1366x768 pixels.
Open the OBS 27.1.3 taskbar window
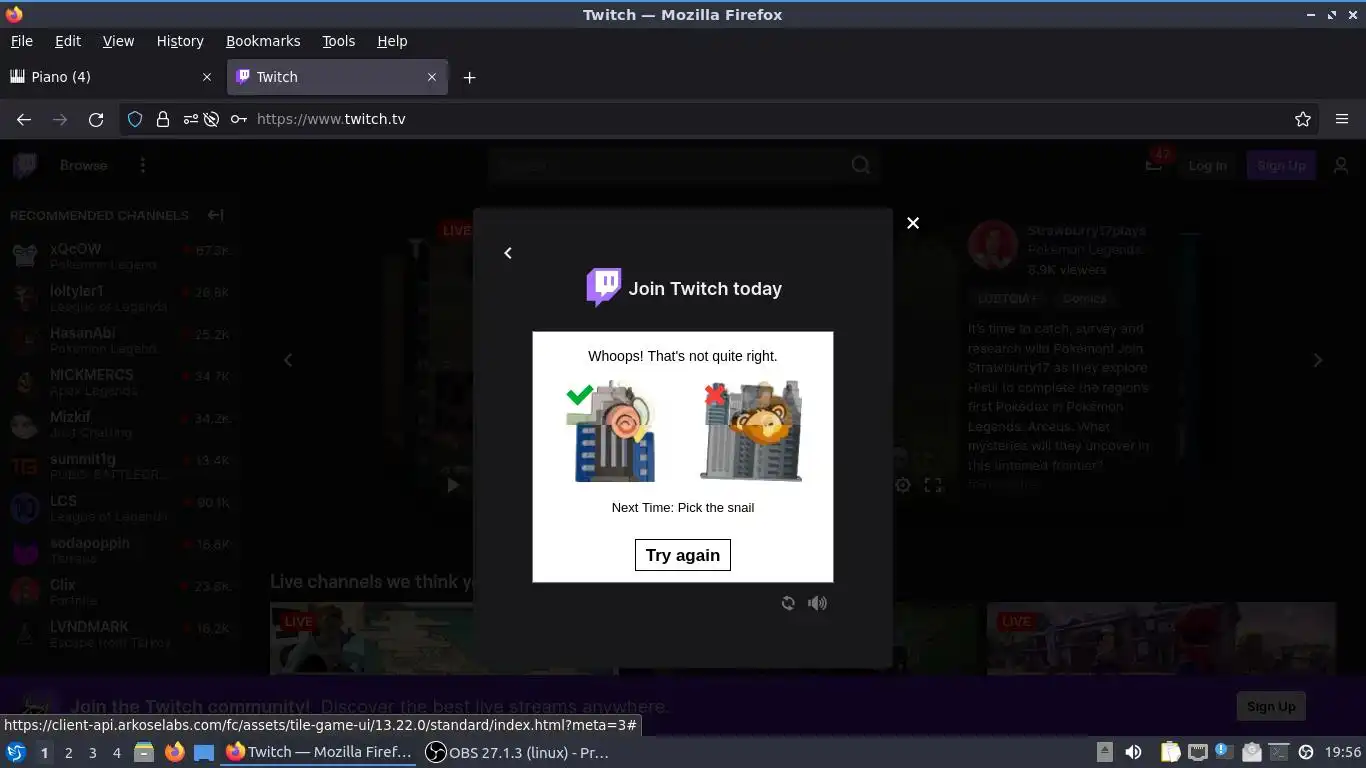point(518,752)
